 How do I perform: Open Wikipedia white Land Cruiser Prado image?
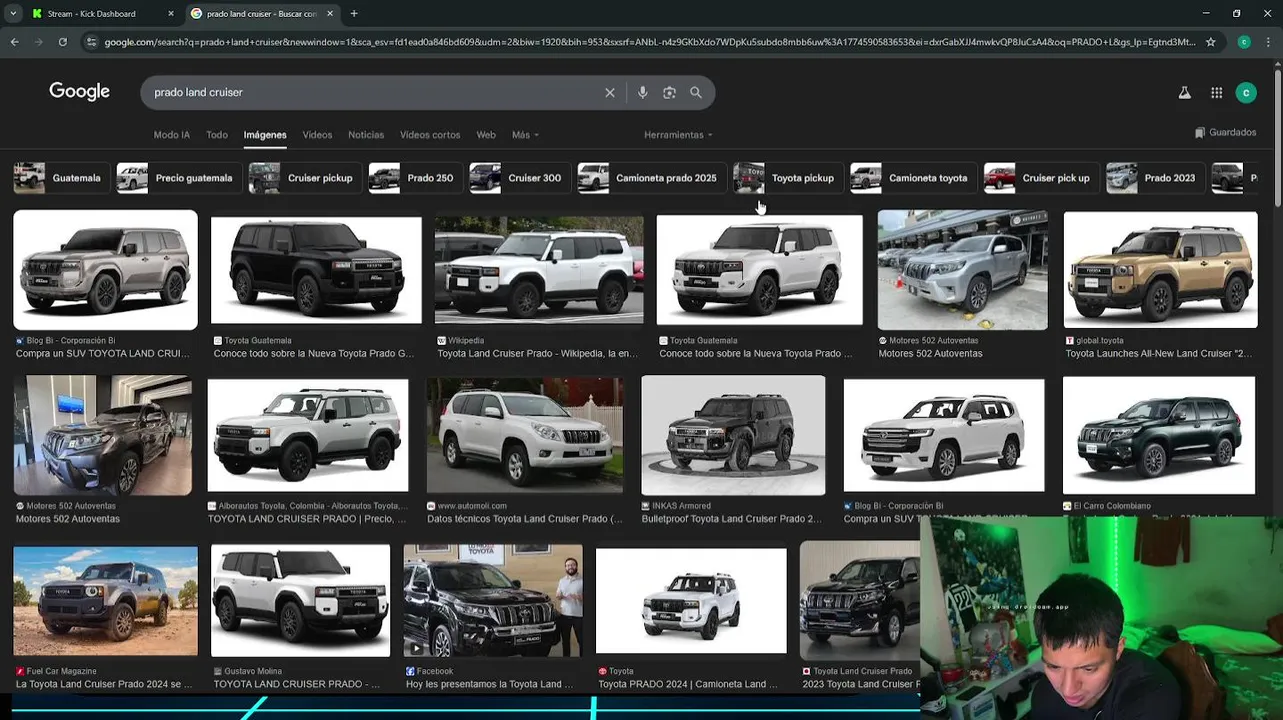pos(539,270)
